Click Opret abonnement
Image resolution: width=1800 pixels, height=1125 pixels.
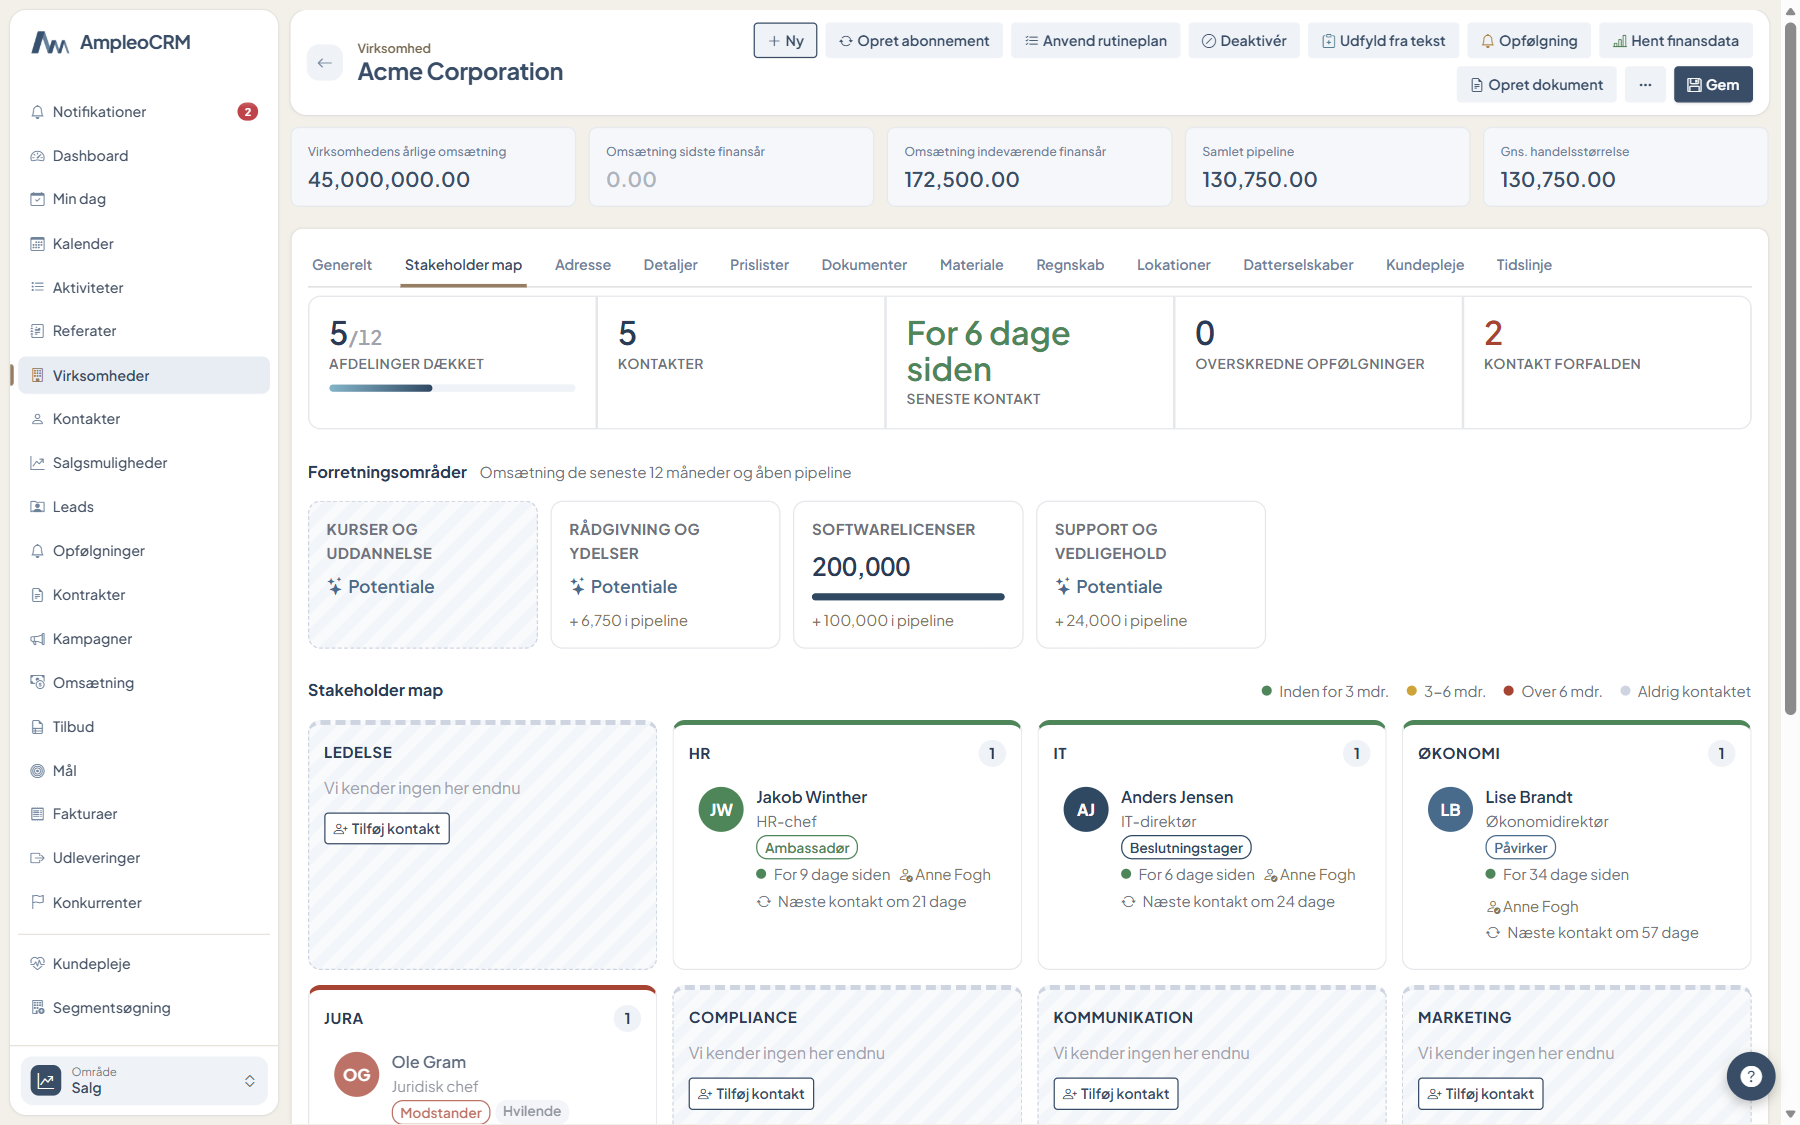pyautogui.click(x=914, y=41)
